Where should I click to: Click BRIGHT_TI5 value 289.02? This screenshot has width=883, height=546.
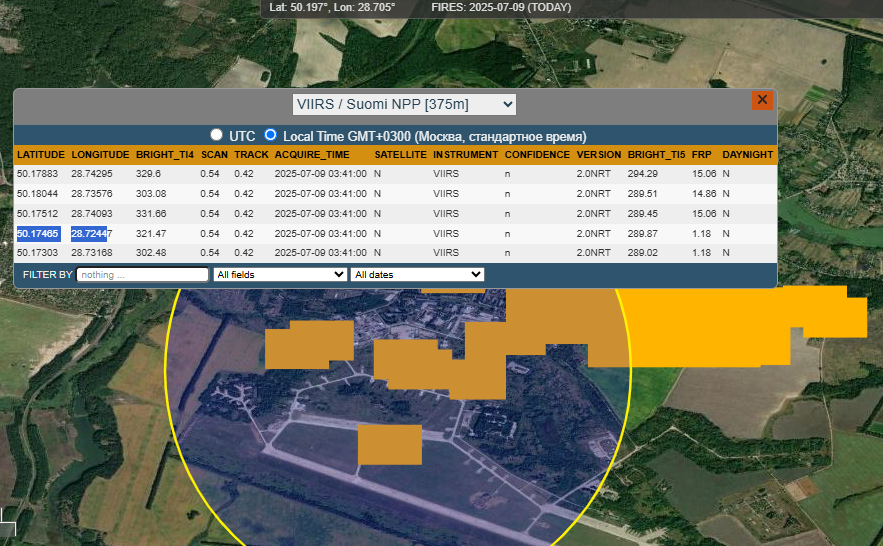point(643,253)
